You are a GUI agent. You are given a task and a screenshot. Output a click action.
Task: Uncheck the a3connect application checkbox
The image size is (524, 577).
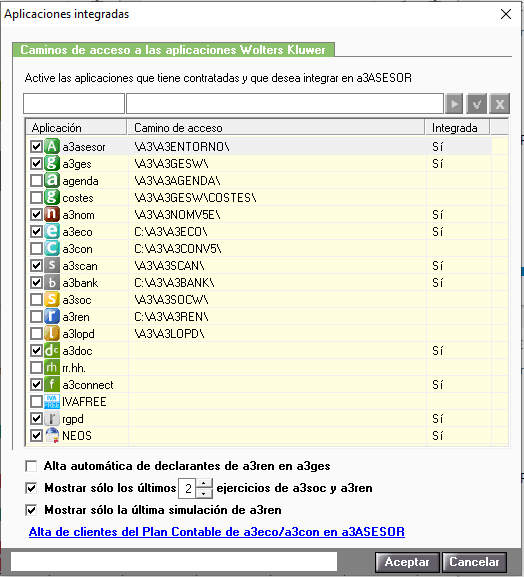(x=36, y=384)
